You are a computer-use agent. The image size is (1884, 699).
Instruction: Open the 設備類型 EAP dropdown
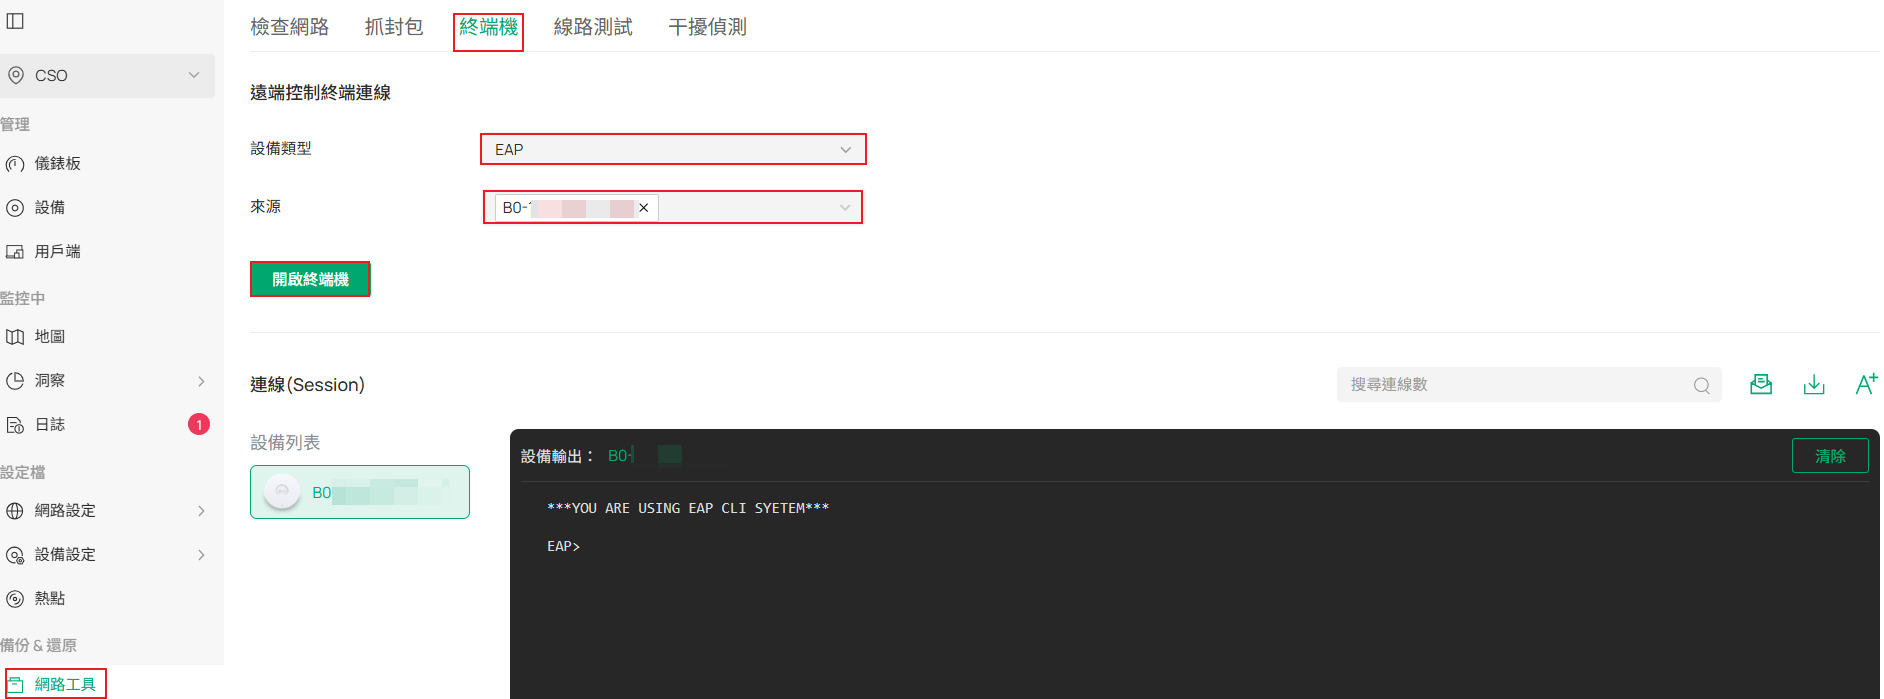(672, 150)
